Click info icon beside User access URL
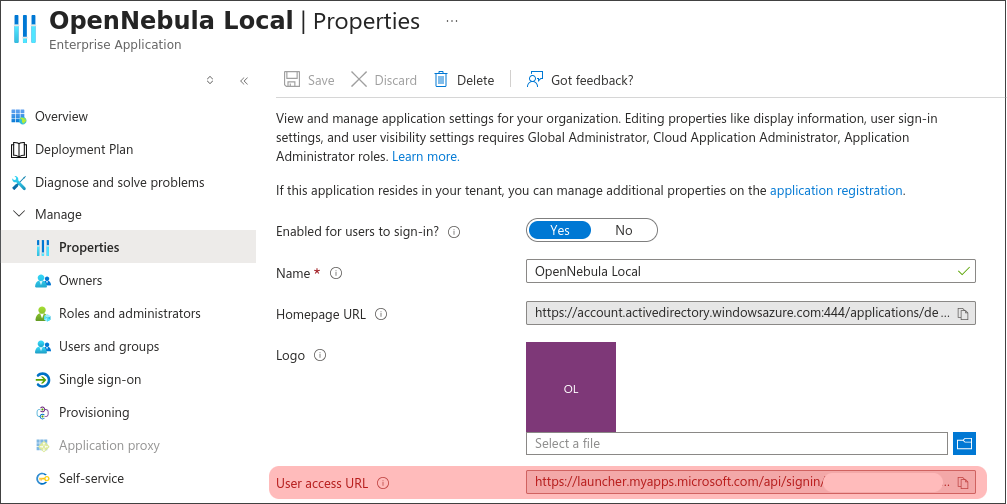The image size is (1007, 504). tap(383, 484)
